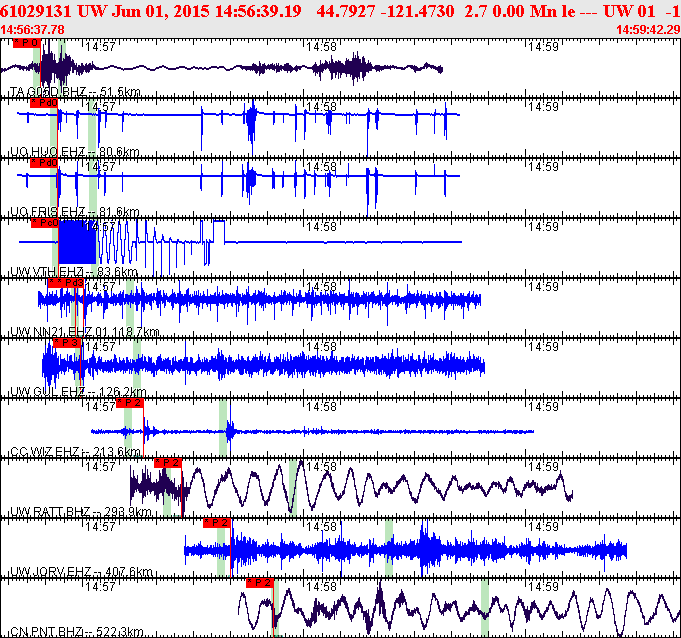Select the P 2 pick flag on CC WIZ trace
The image size is (681, 638).
click(130, 403)
